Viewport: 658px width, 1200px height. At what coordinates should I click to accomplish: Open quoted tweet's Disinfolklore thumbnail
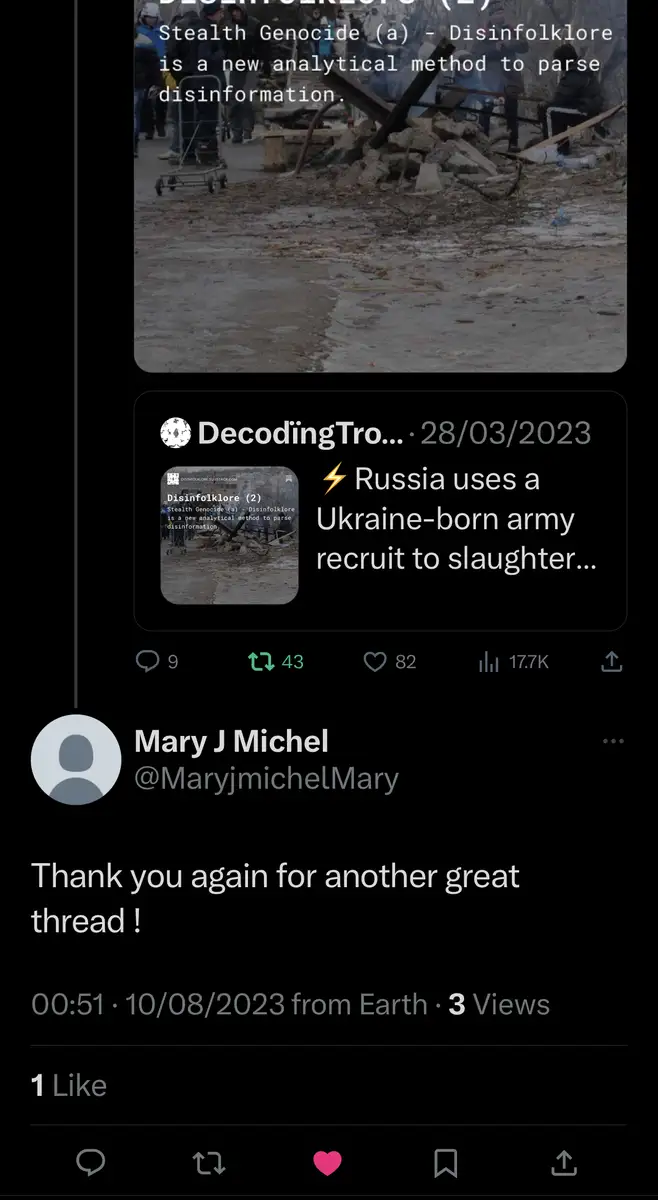tap(229, 535)
